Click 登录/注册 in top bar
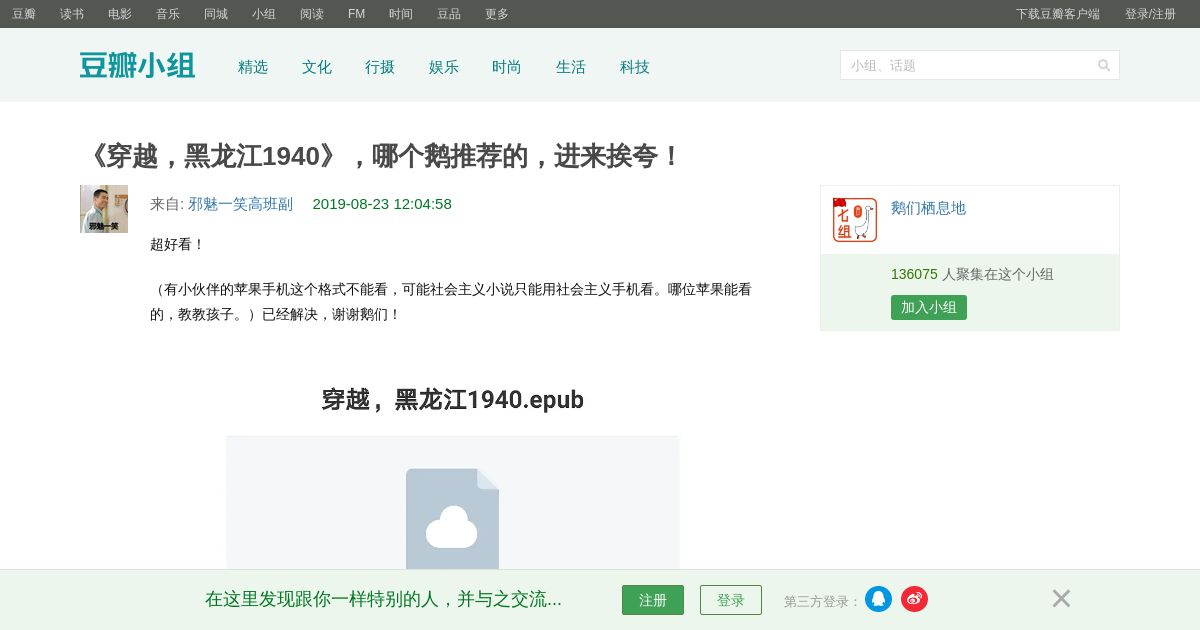Image resolution: width=1200 pixels, height=630 pixels. coord(1150,14)
